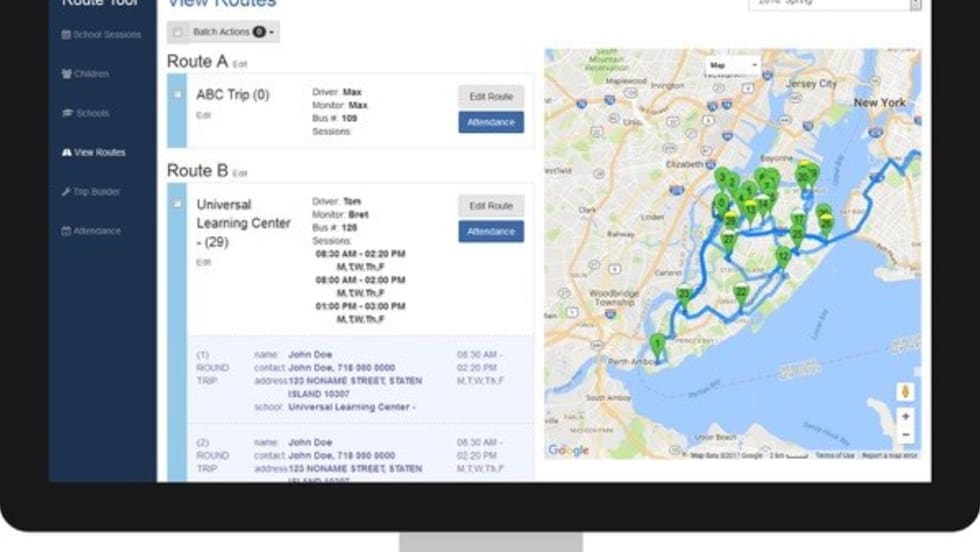Viewport: 980px width, 552px height.
Task: Click the School Sessions calendar icon
Action: tap(66, 35)
